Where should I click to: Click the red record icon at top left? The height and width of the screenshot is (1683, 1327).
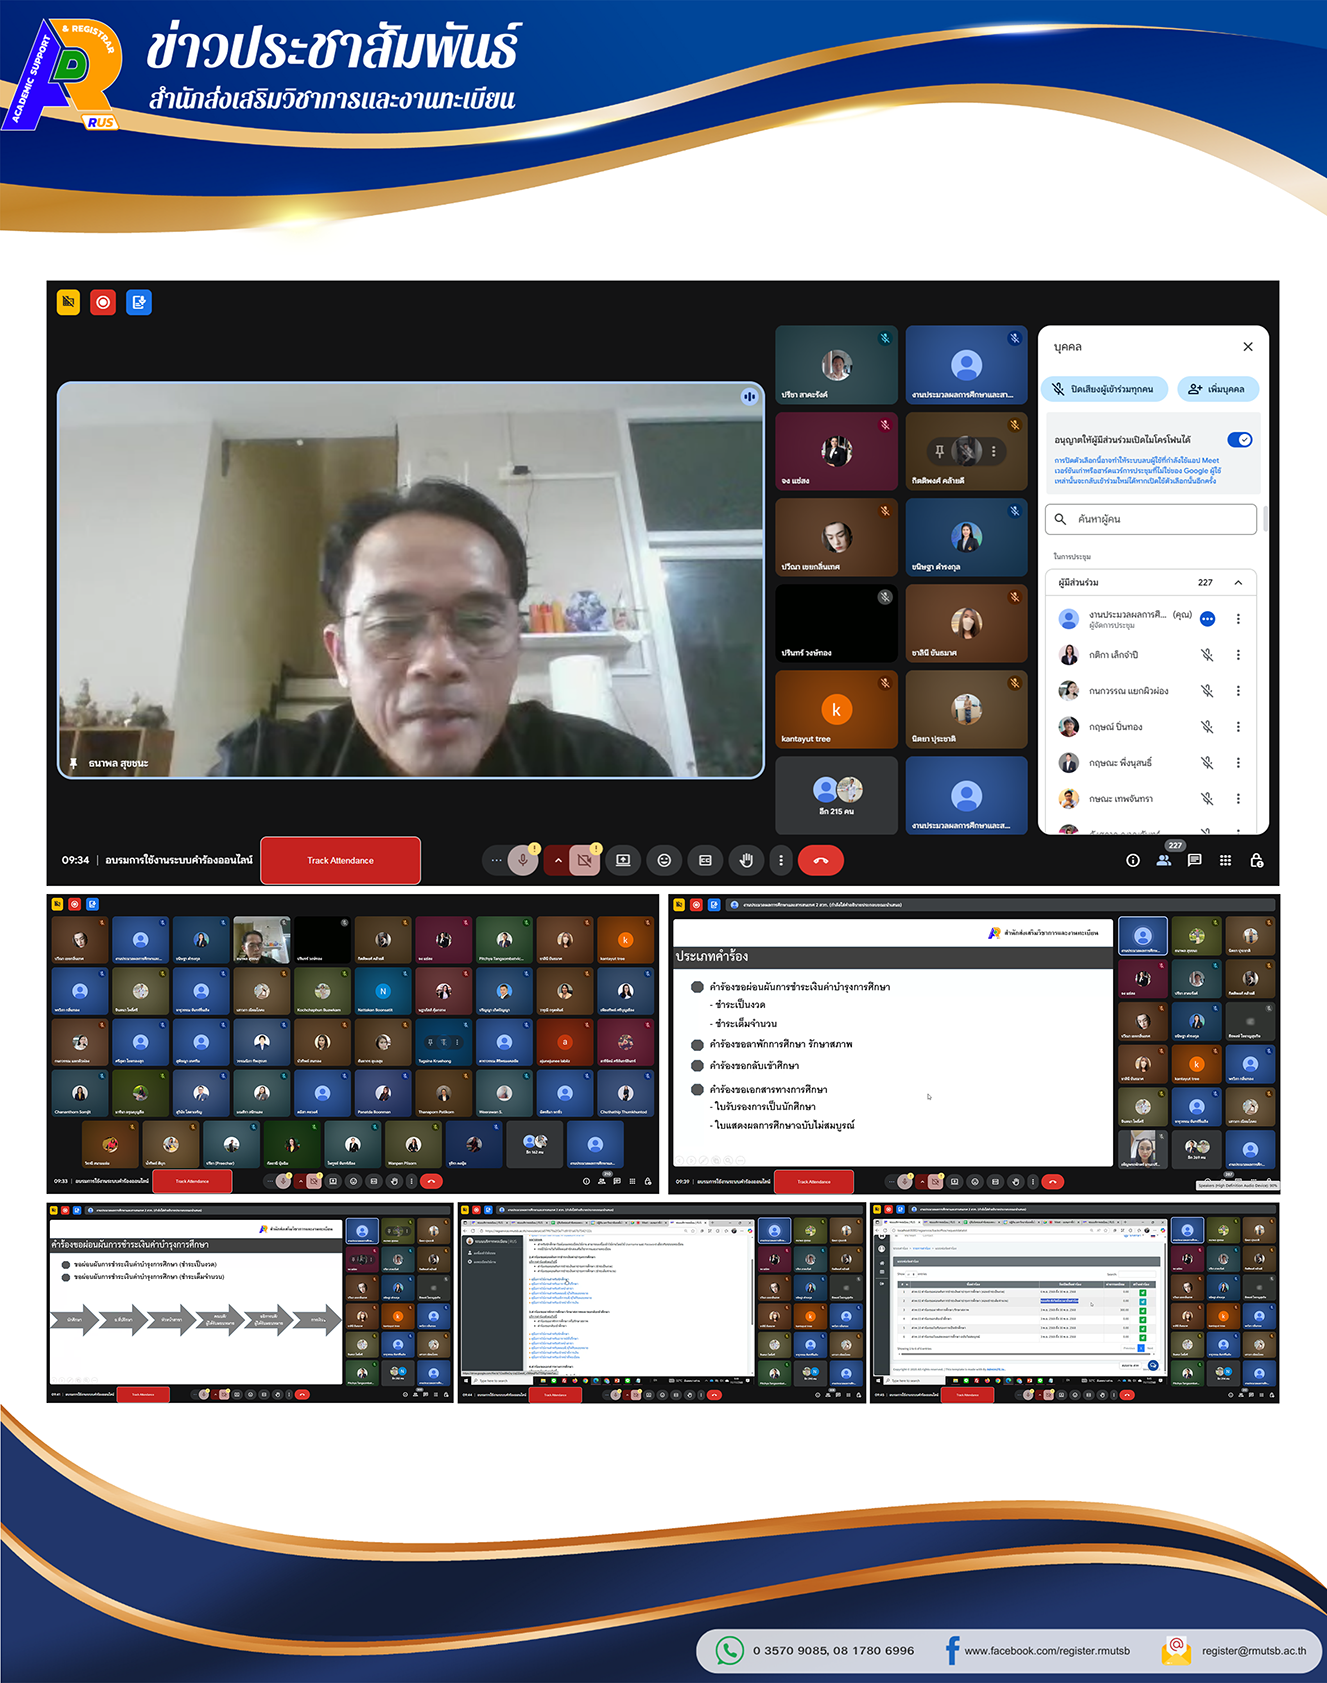pos(103,302)
